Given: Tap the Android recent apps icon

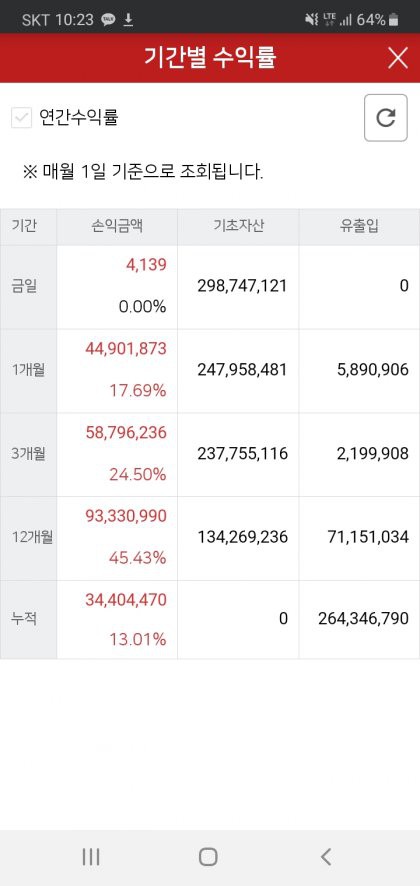Looking at the screenshot, I should click(91, 857).
